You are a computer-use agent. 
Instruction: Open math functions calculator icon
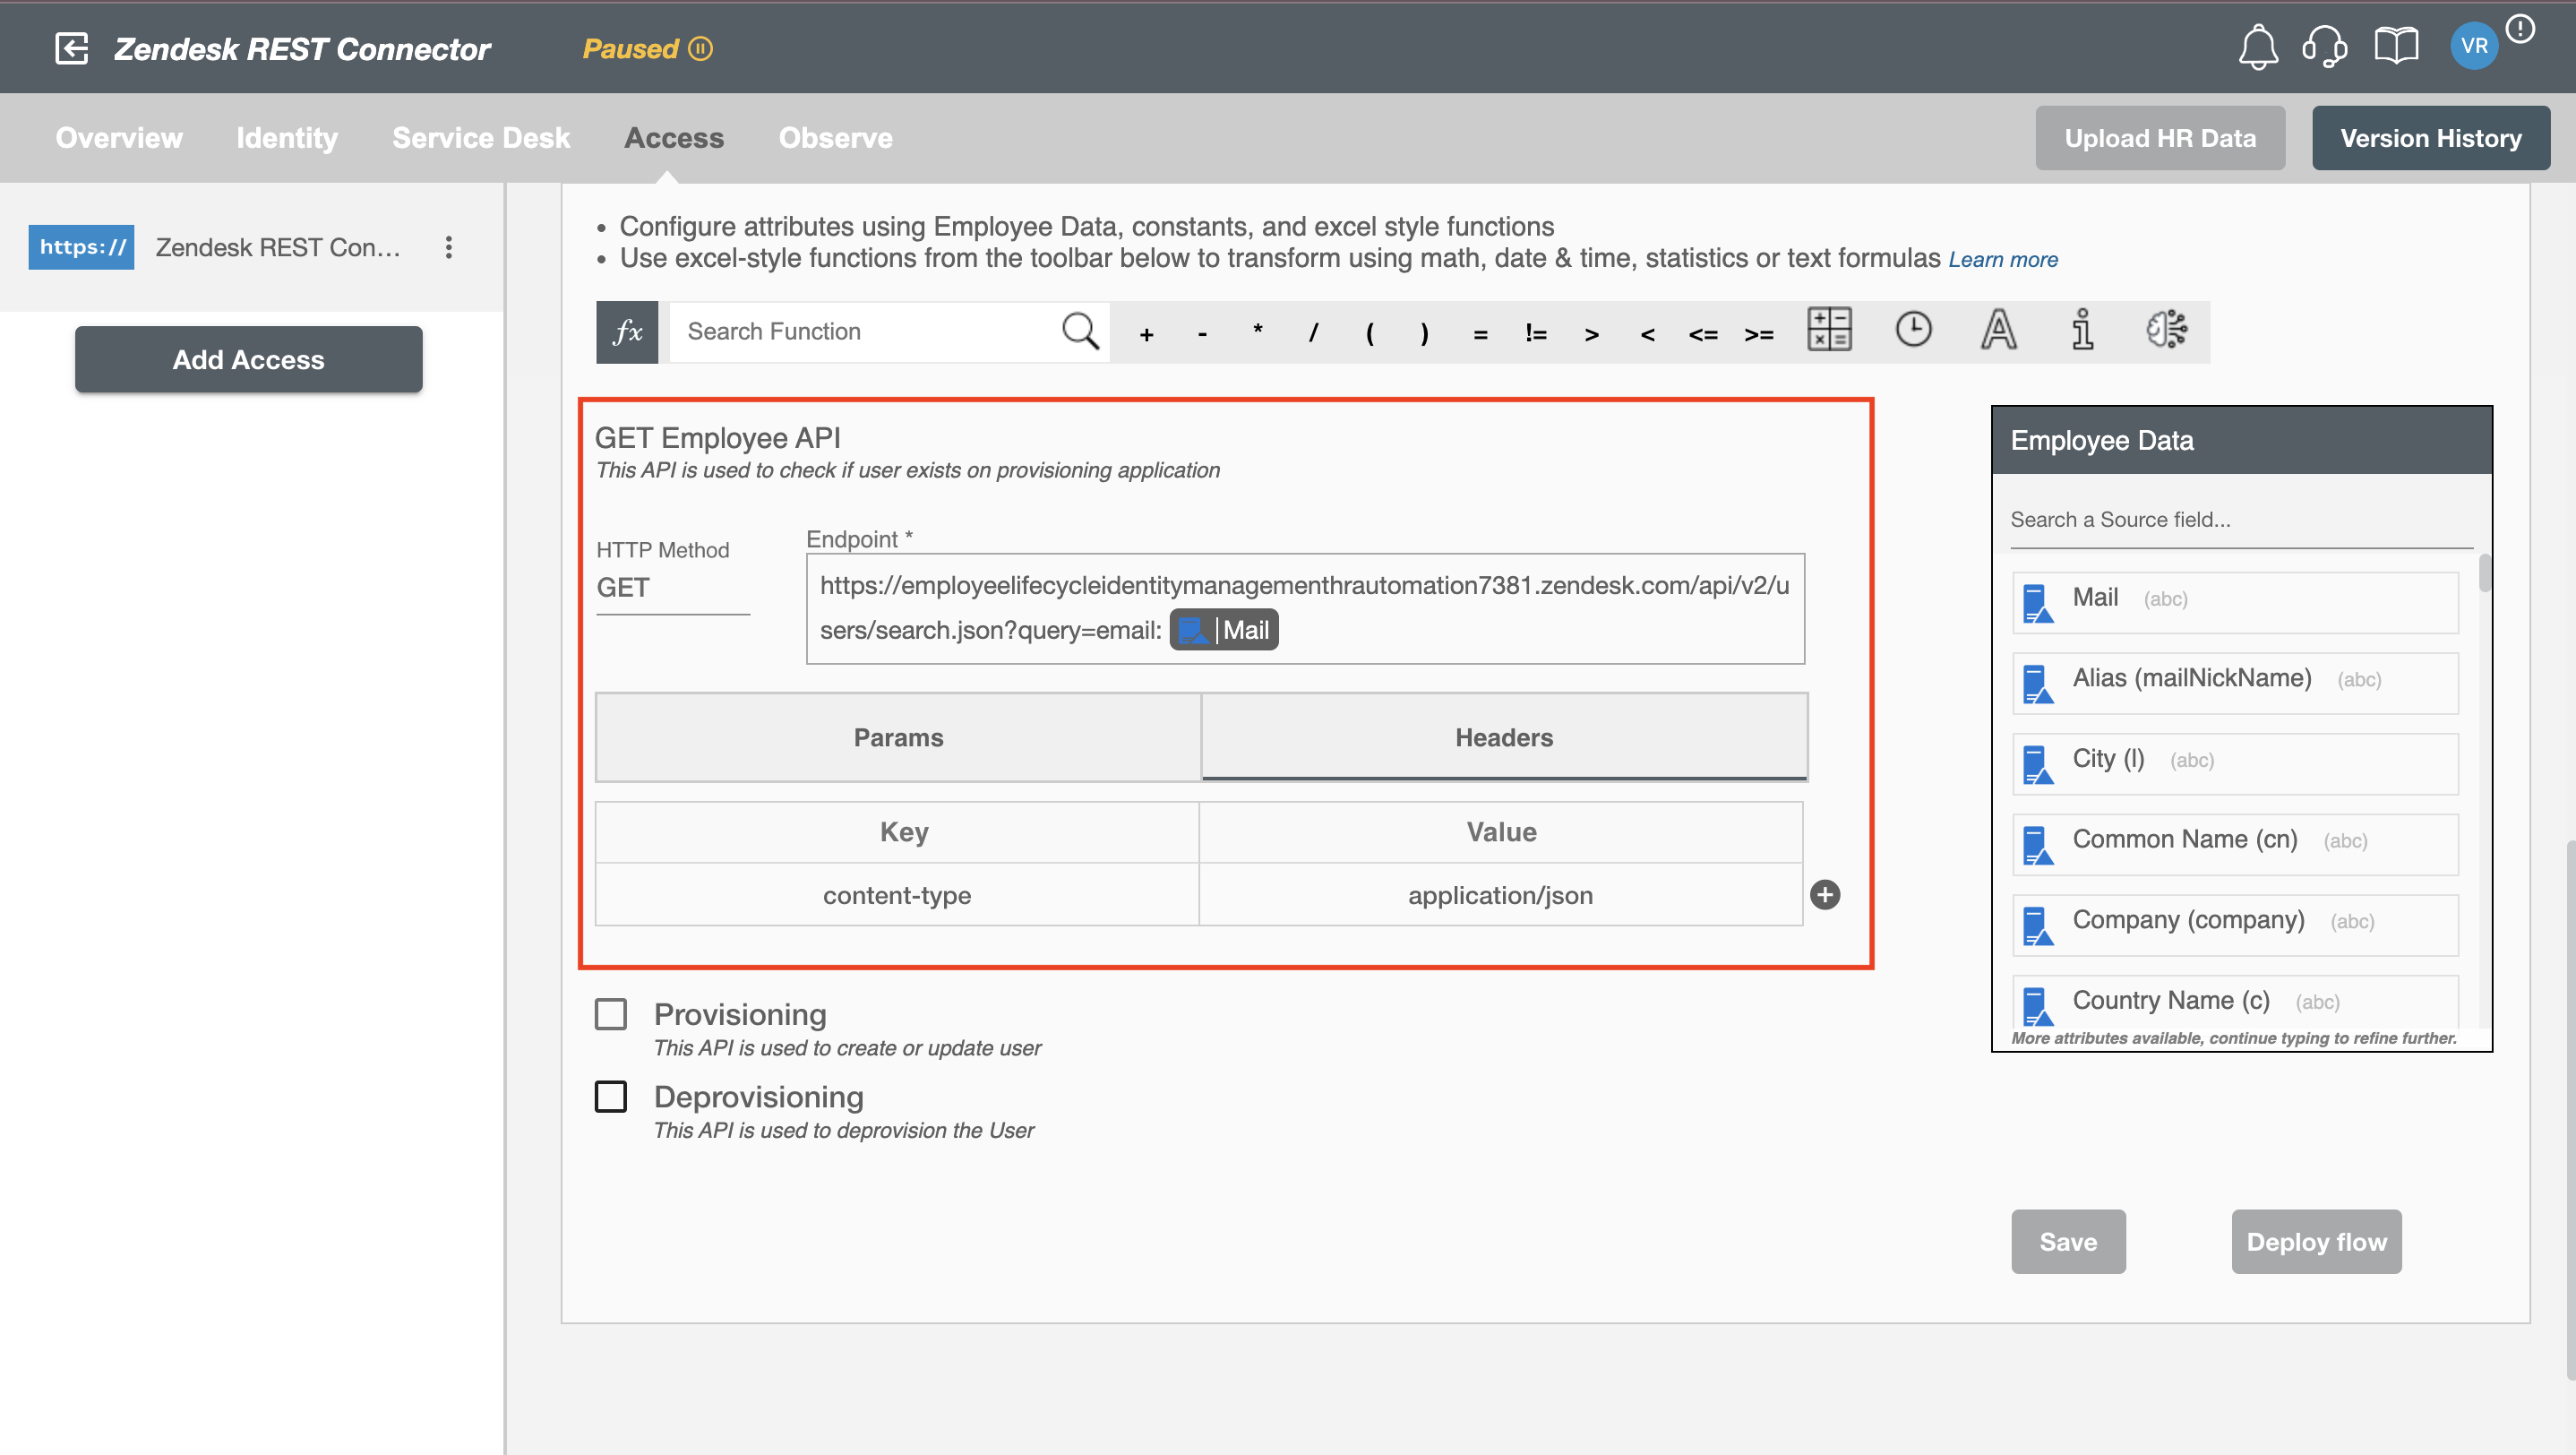1829,329
